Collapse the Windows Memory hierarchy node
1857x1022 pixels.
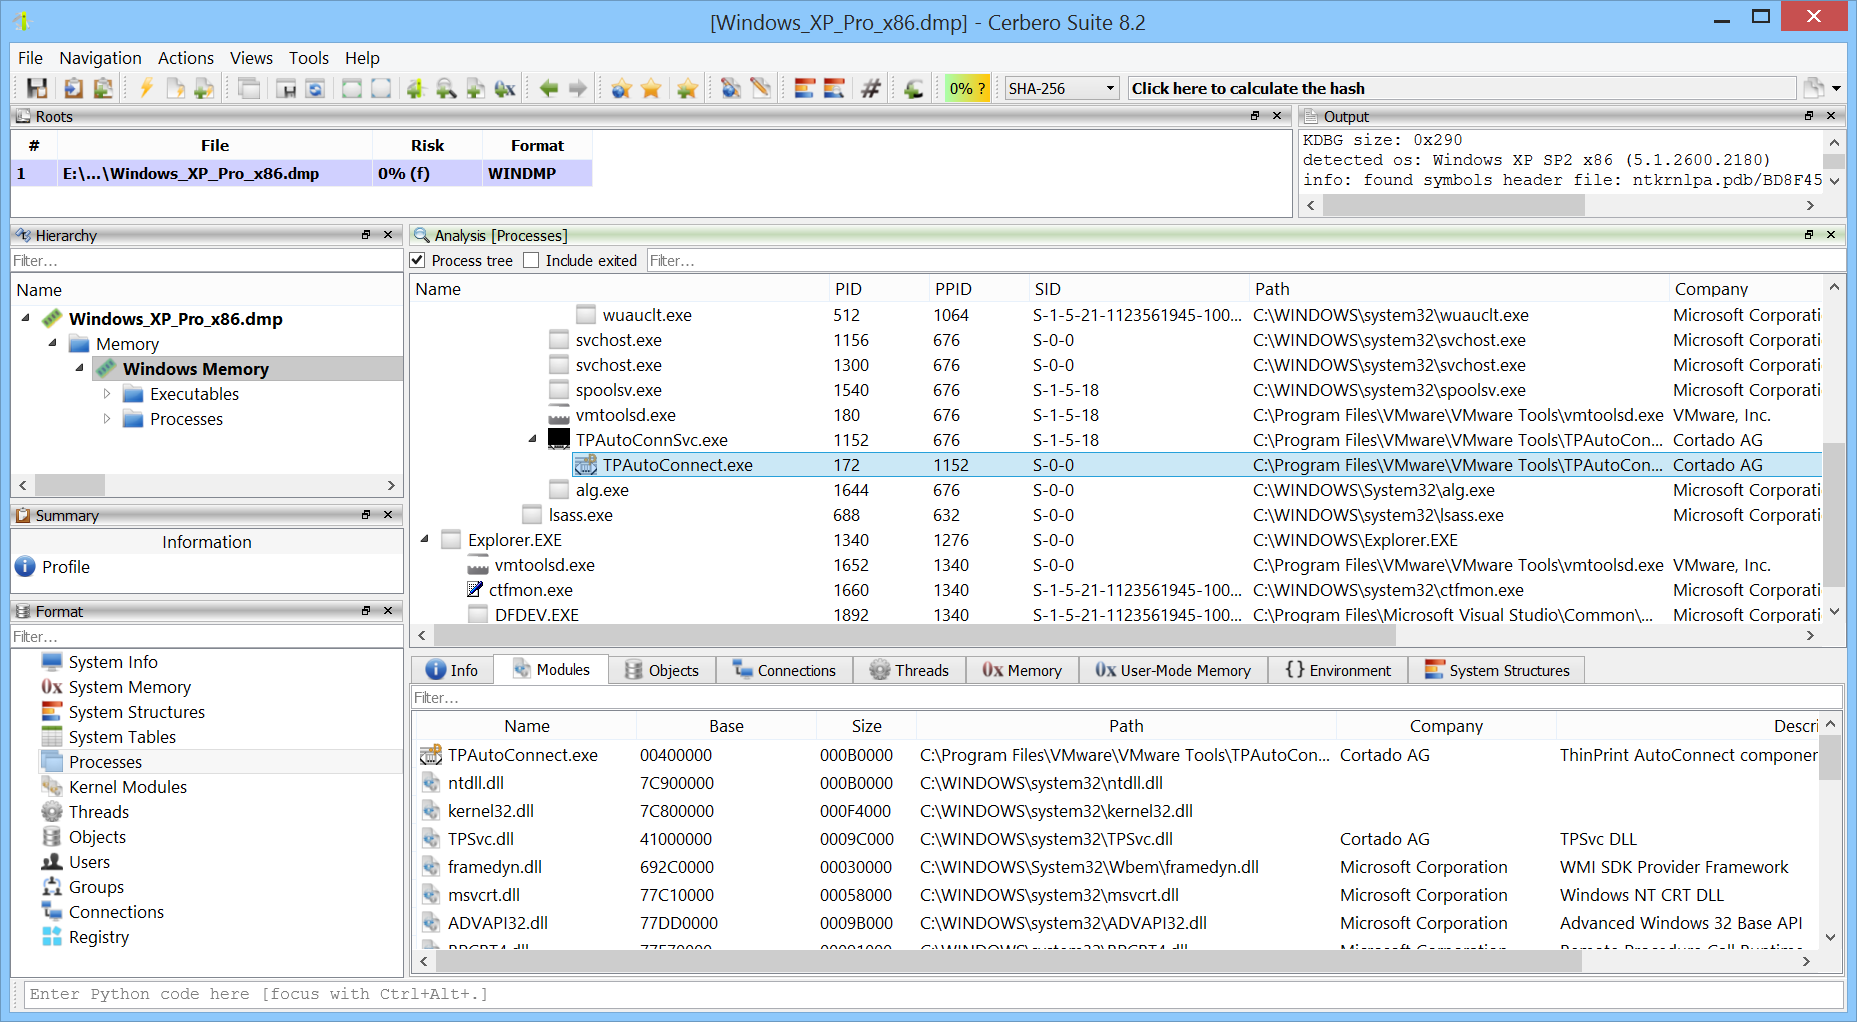pyautogui.click(x=79, y=368)
